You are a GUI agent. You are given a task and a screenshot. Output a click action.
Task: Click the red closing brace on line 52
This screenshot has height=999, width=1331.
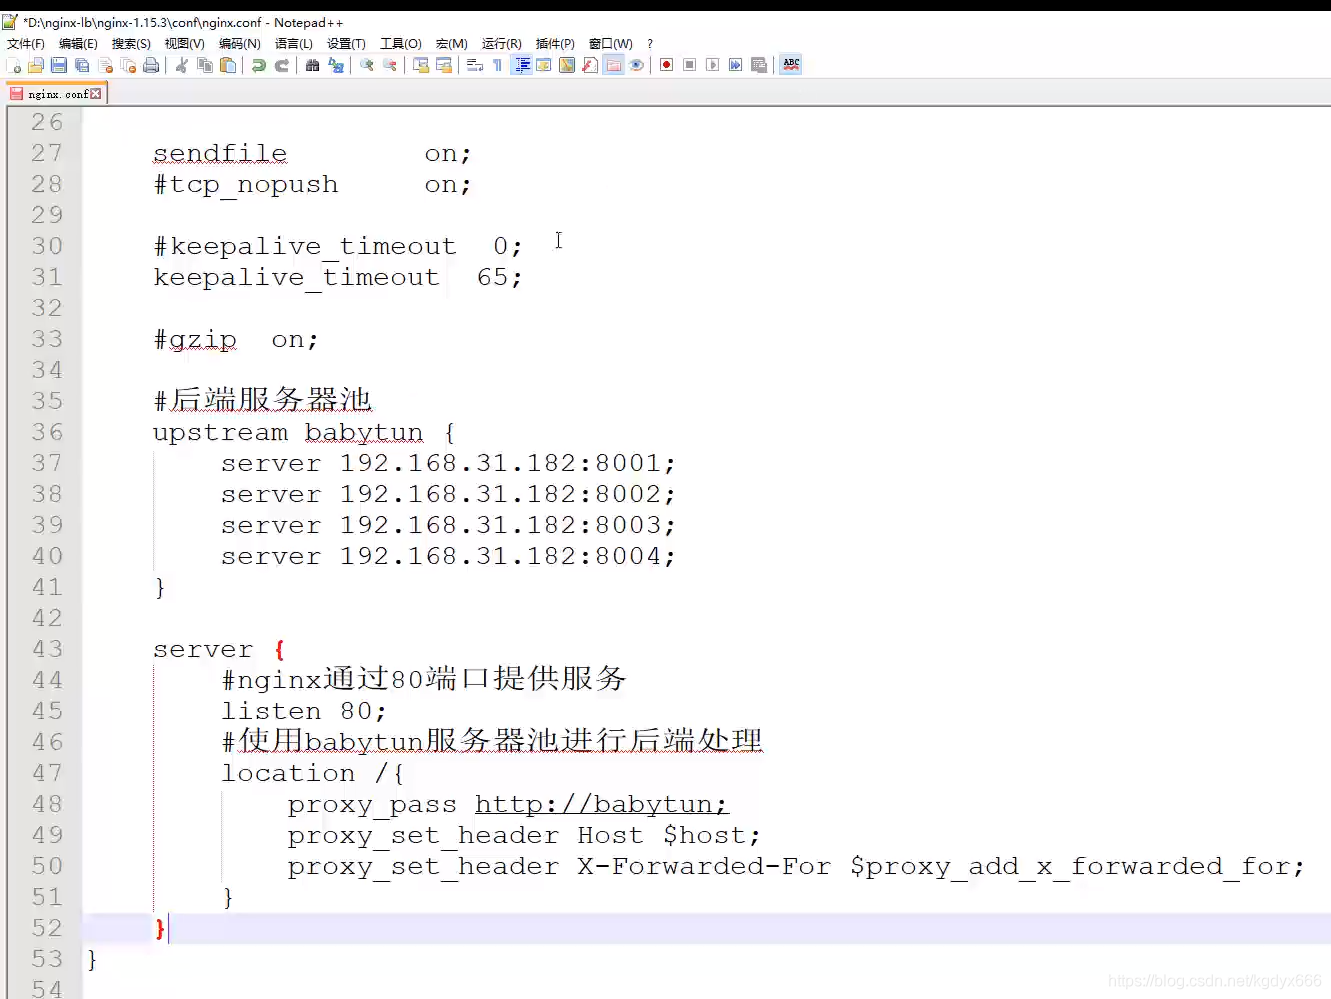pos(160,928)
